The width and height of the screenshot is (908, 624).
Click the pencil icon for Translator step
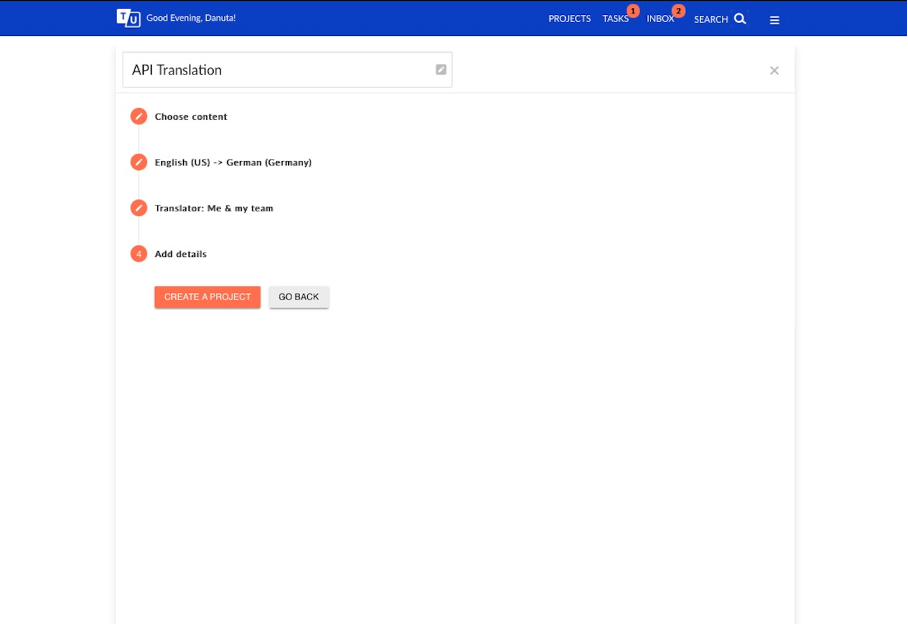(138, 208)
